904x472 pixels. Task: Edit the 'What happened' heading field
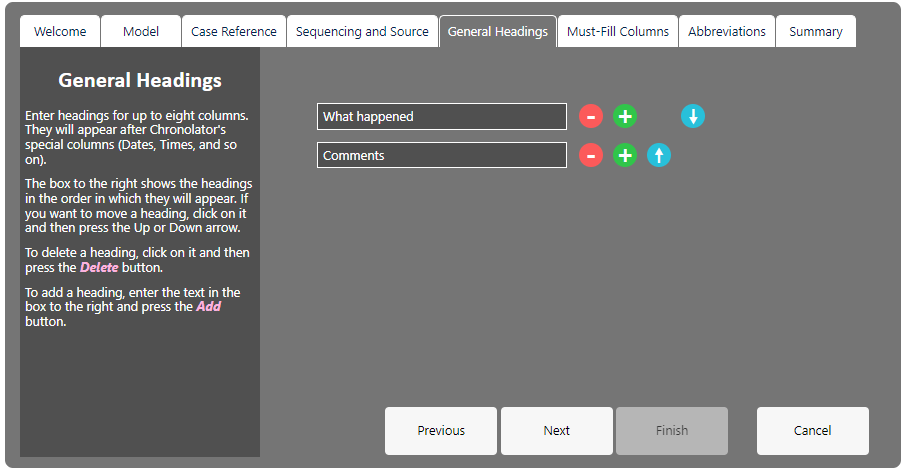(x=442, y=116)
